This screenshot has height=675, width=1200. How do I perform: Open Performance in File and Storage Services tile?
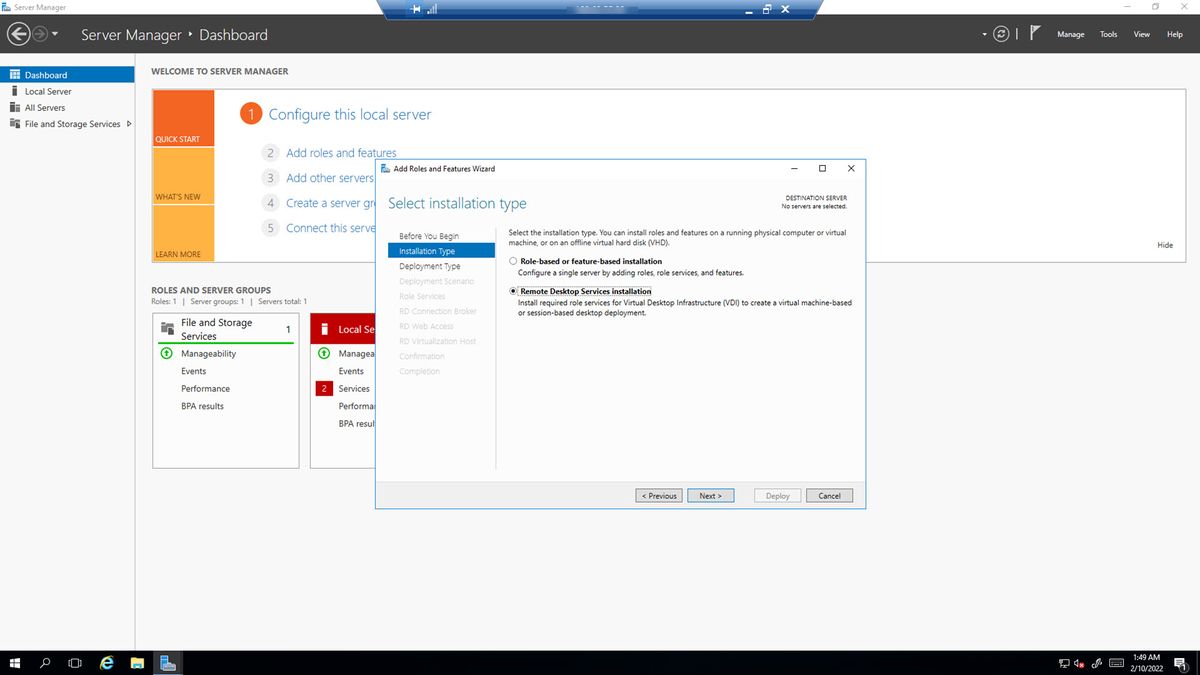[x=205, y=388]
